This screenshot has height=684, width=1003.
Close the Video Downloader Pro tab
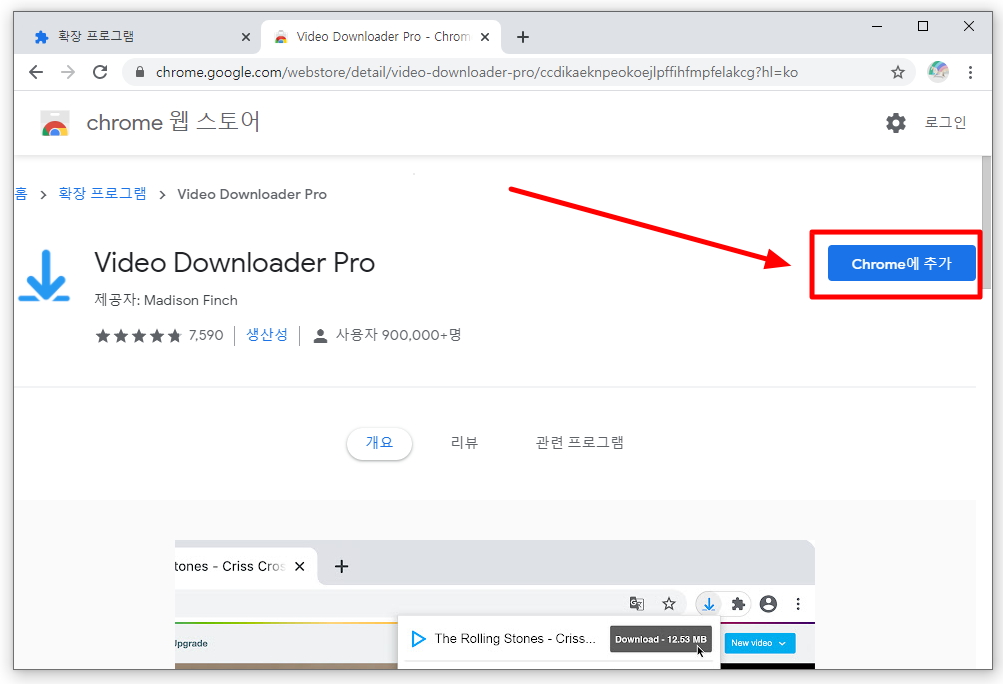click(485, 37)
